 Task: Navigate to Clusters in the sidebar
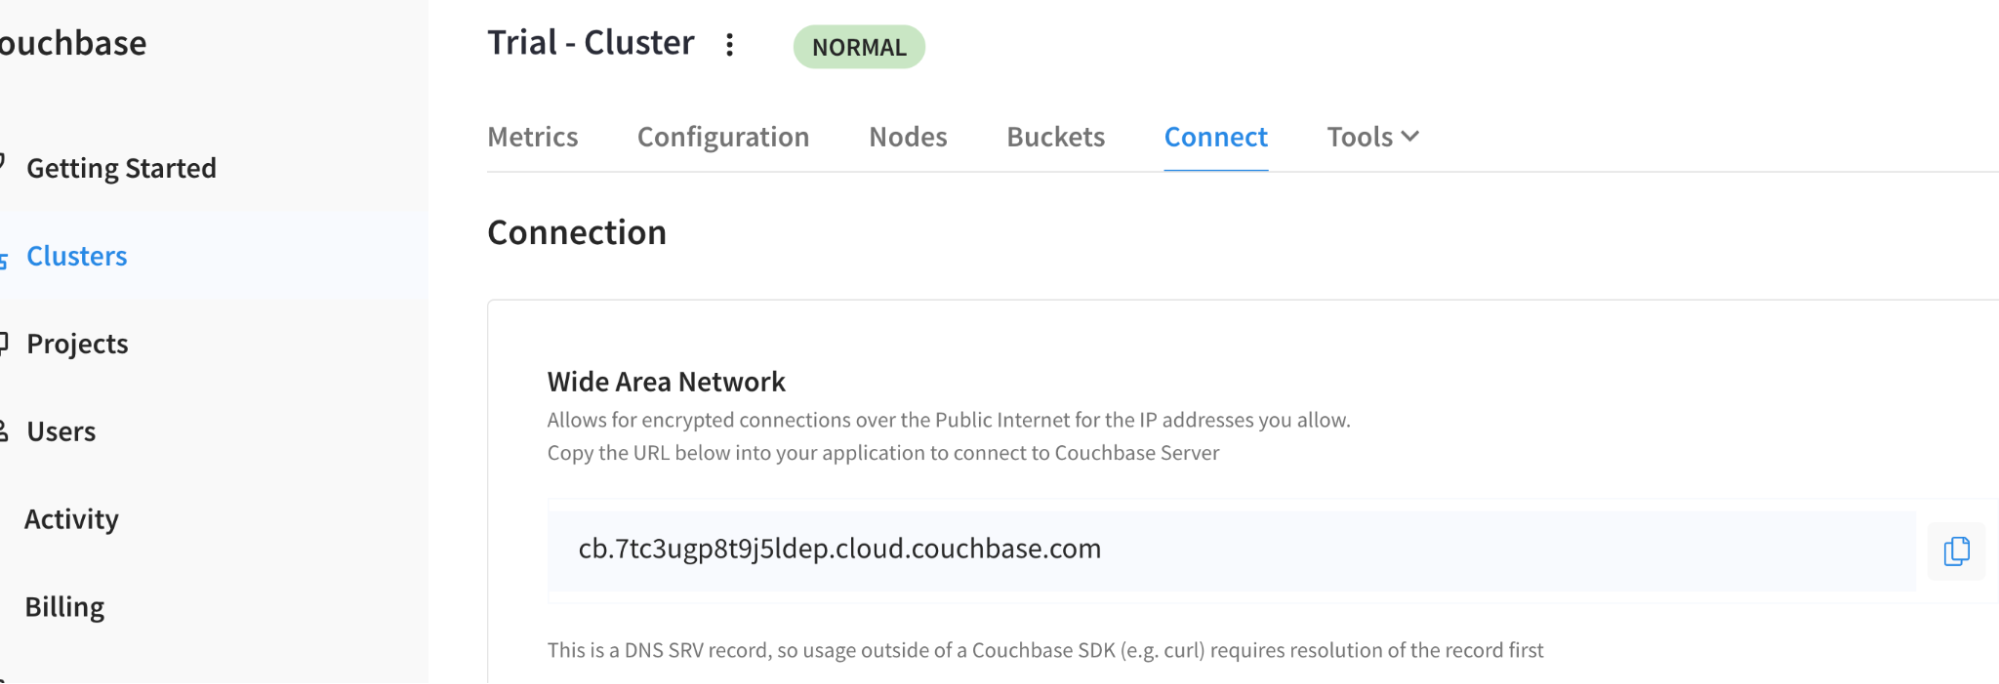77,256
